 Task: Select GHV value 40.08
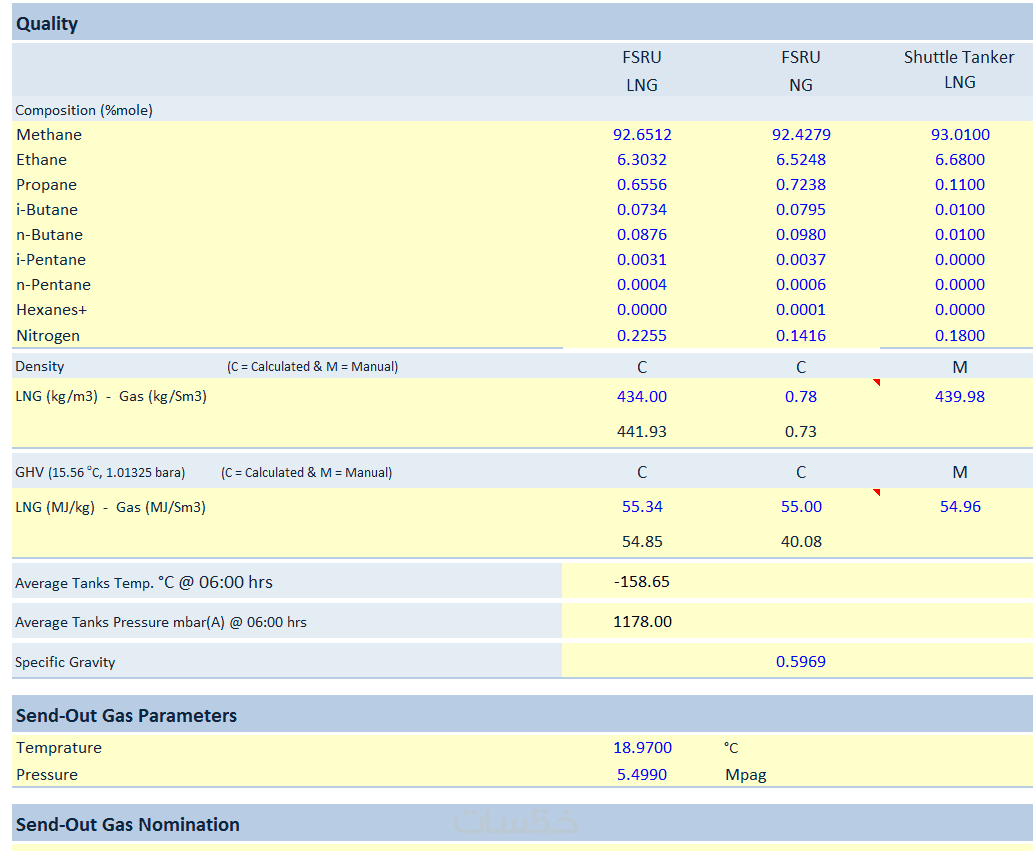click(x=801, y=541)
